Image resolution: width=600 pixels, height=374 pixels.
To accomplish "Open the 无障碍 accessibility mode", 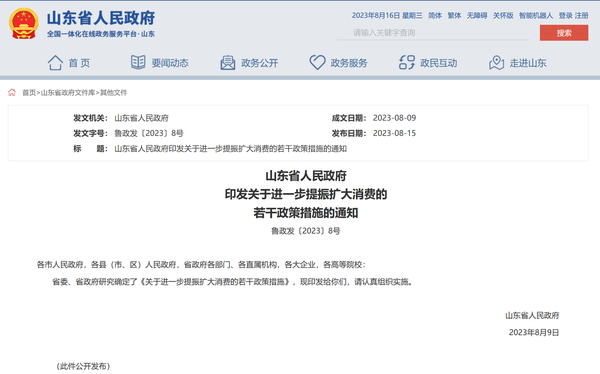I will pos(477,16).
